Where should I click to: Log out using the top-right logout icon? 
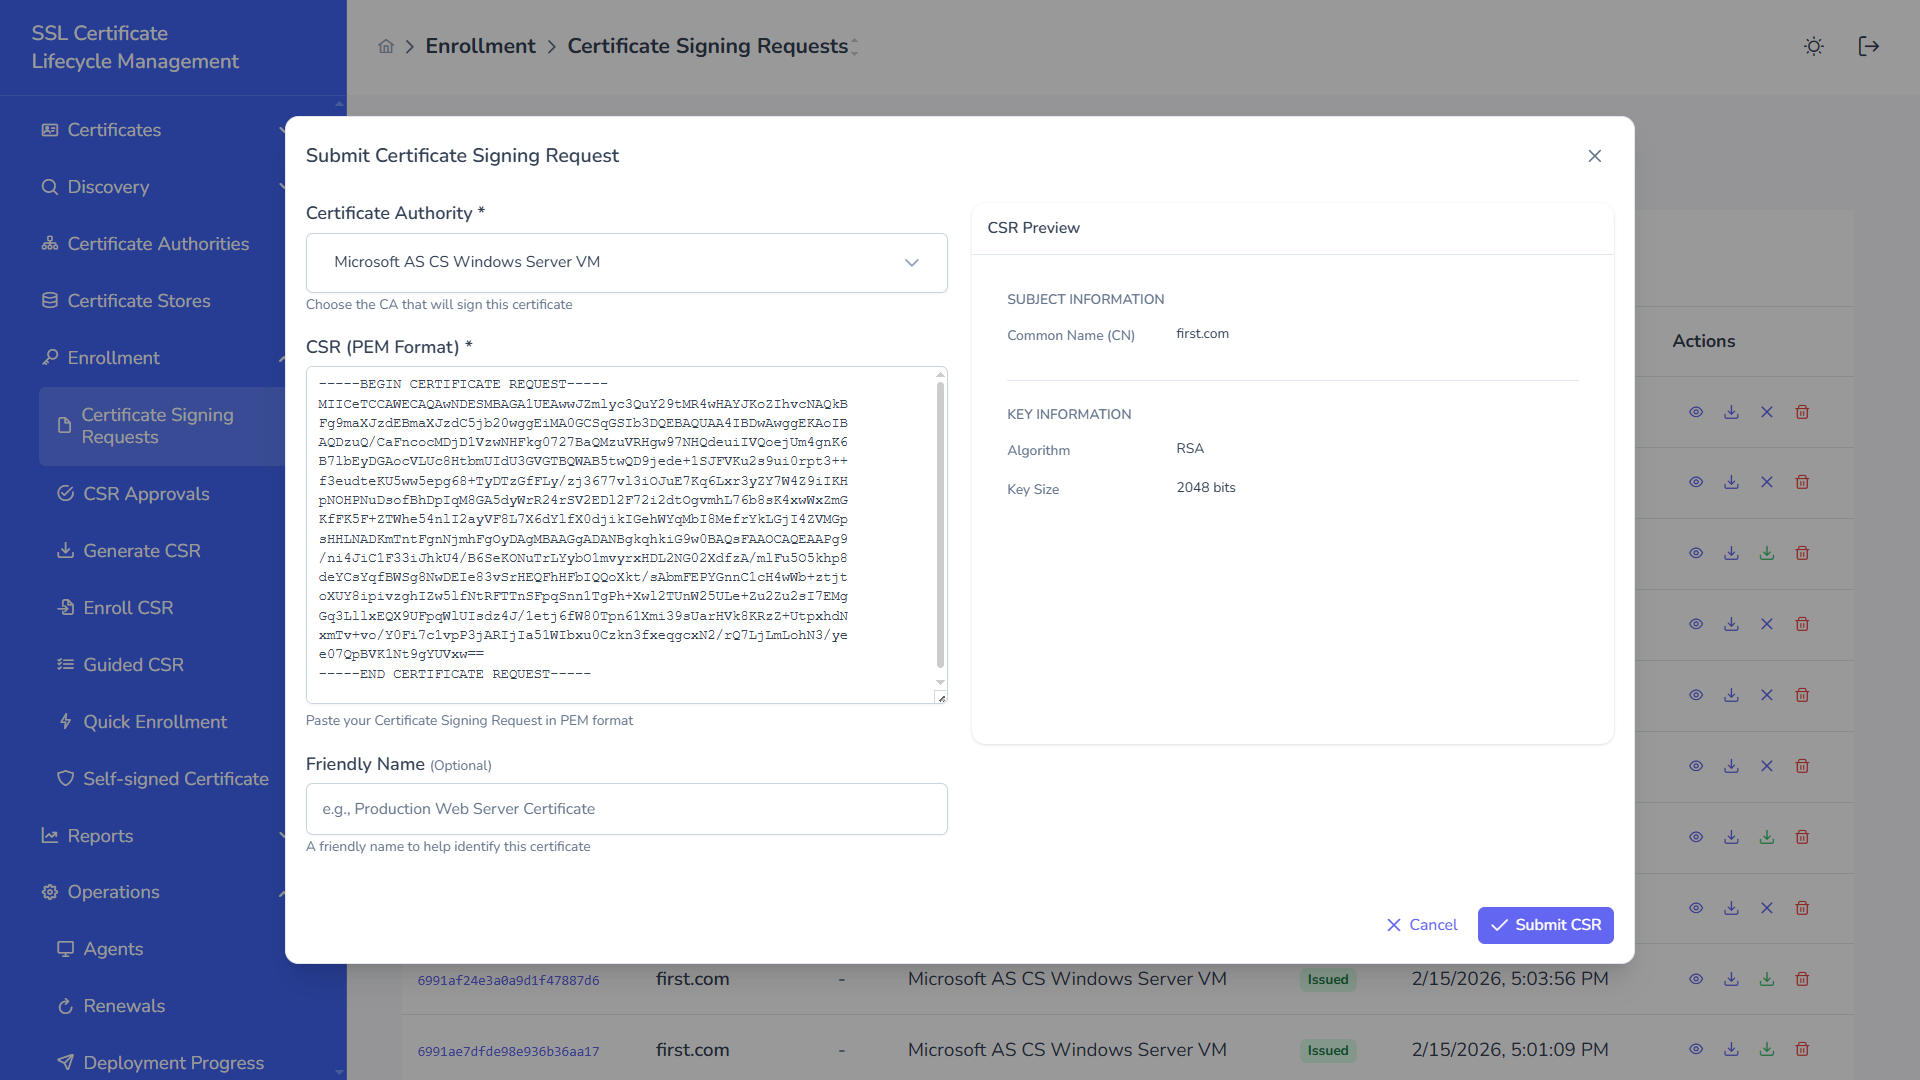[x=1868, y=46]
